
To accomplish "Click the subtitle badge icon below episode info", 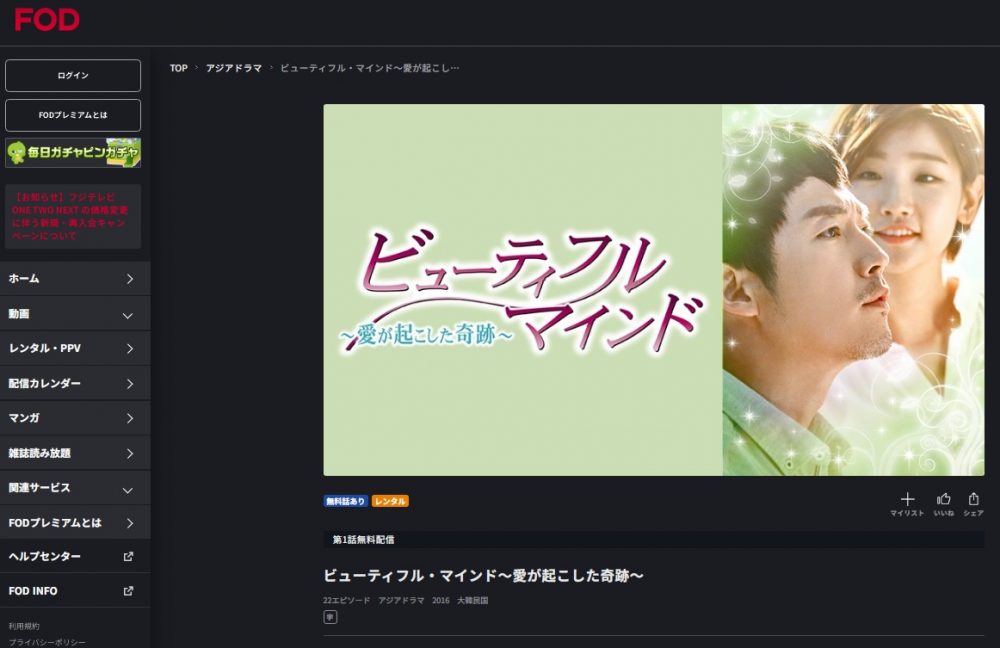I will pos(330,617).
